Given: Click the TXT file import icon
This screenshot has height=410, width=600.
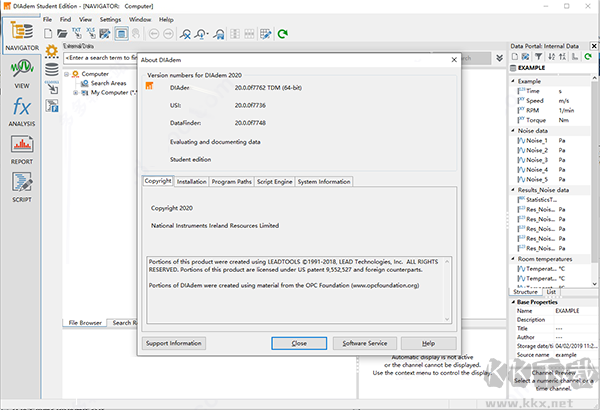Looking at the screenshot, I should pos(76,33).
